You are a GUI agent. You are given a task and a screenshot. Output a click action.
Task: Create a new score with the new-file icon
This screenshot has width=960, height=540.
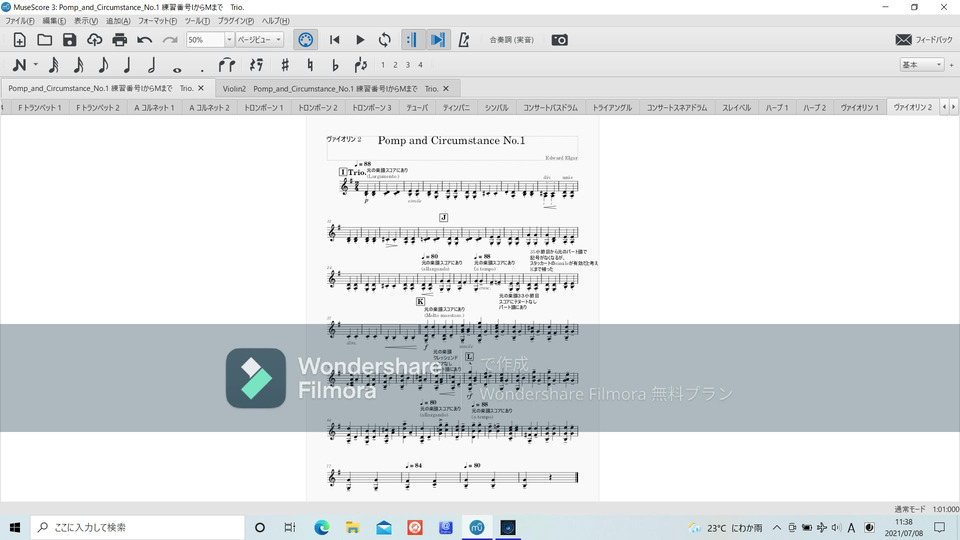coord(20,40)
